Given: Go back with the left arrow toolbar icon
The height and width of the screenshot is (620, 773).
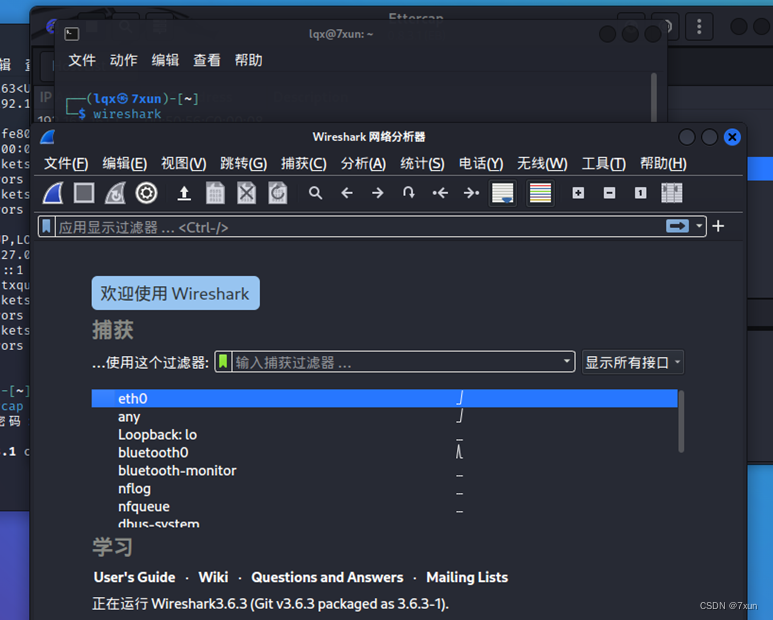Looking at the screenshot, I should coord(347,193).
